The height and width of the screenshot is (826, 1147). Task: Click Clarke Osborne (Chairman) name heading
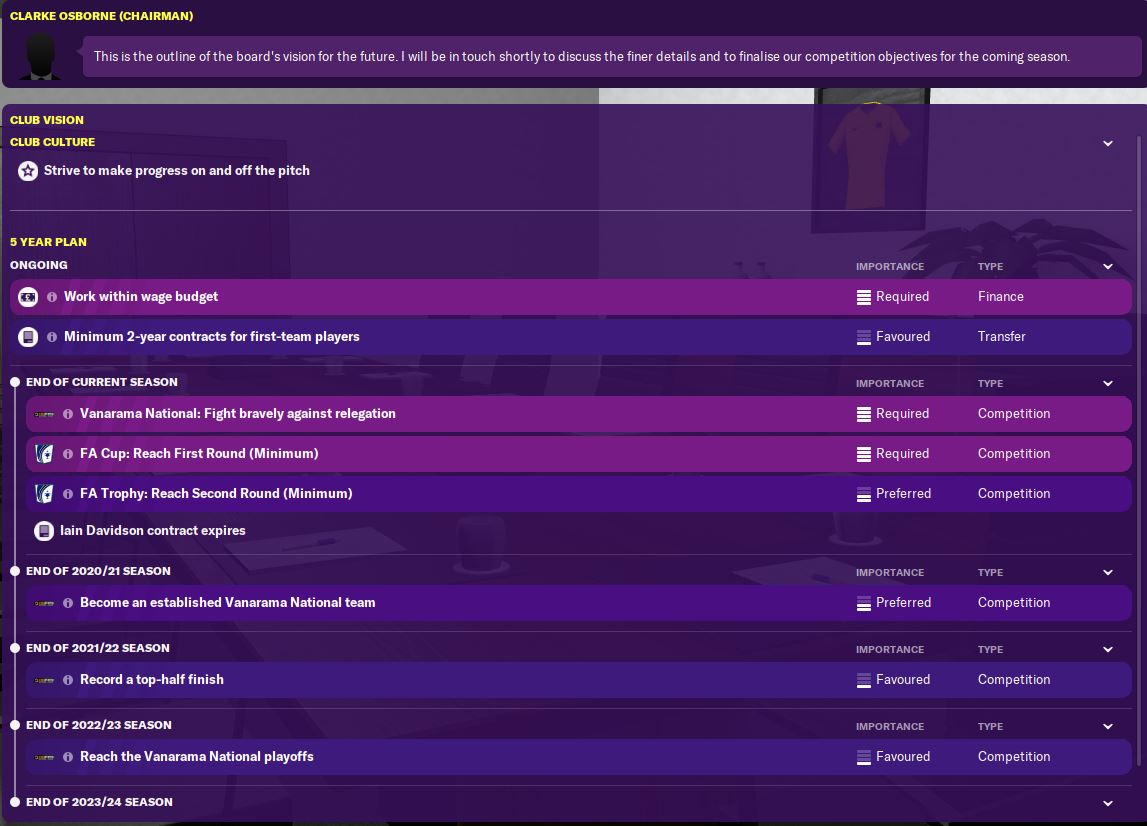102,16
